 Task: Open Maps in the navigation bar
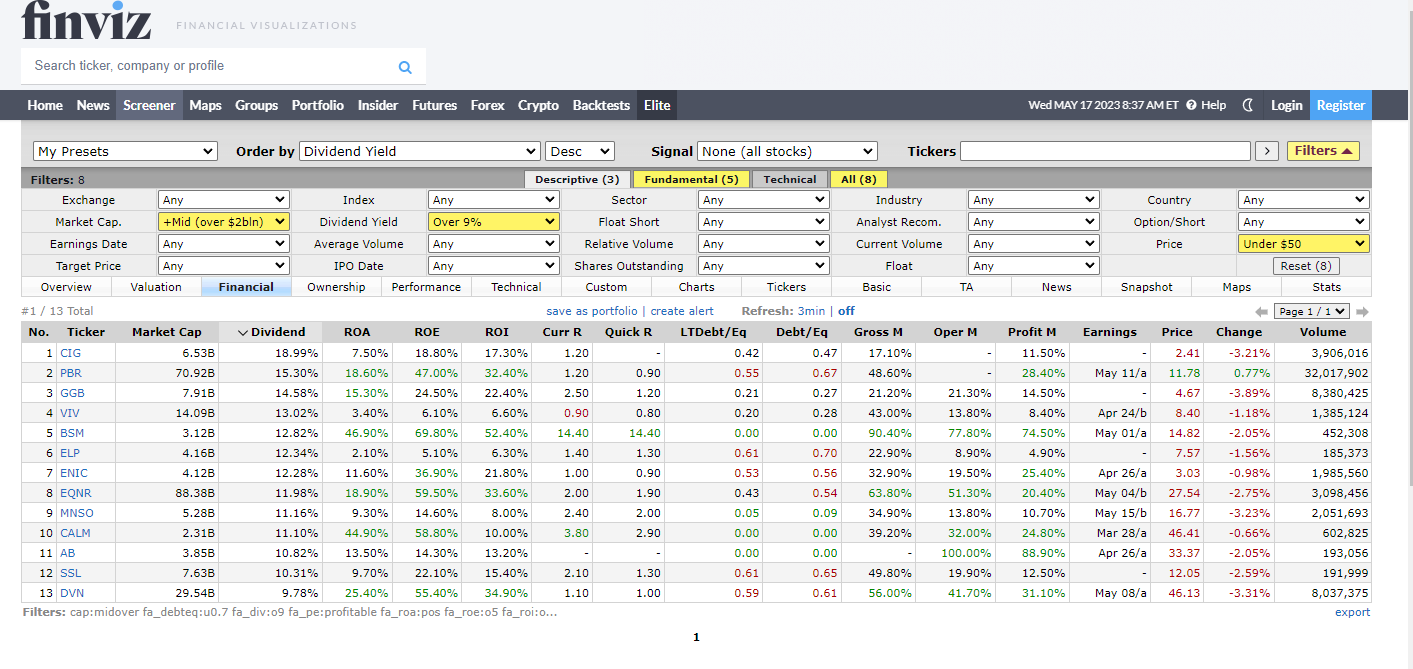pyautogui.click(x=205, y=105)
